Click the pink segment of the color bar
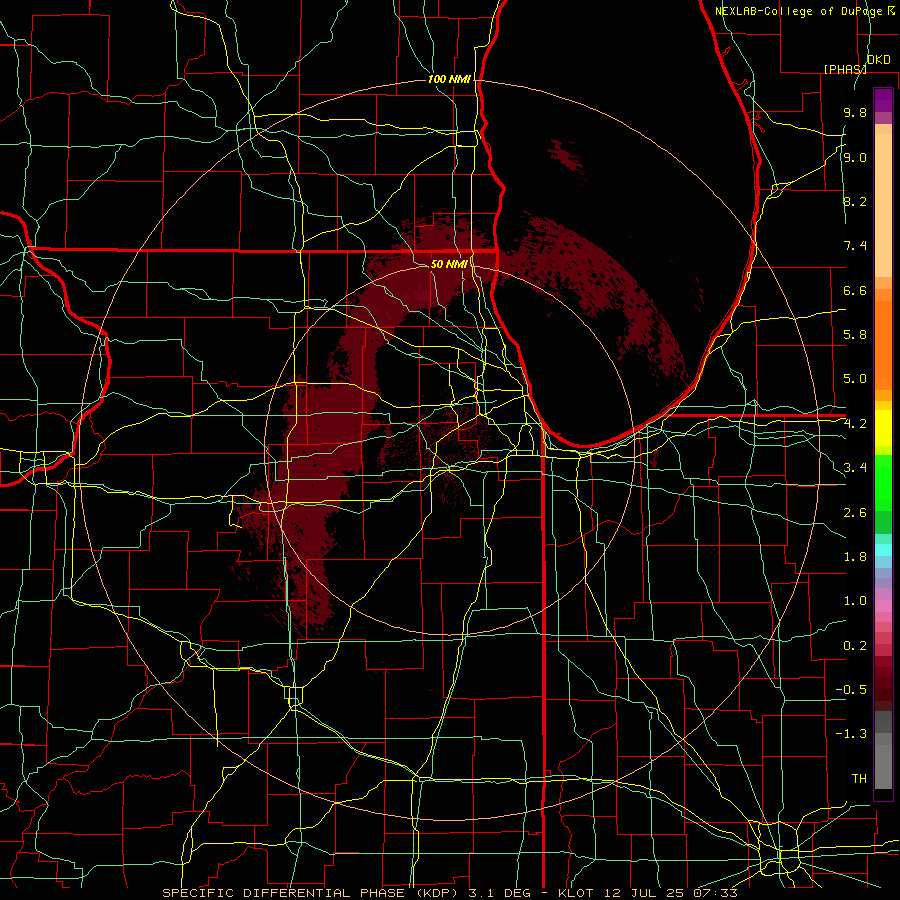Screen dimensions: 900x900 [x=883, y=606]
